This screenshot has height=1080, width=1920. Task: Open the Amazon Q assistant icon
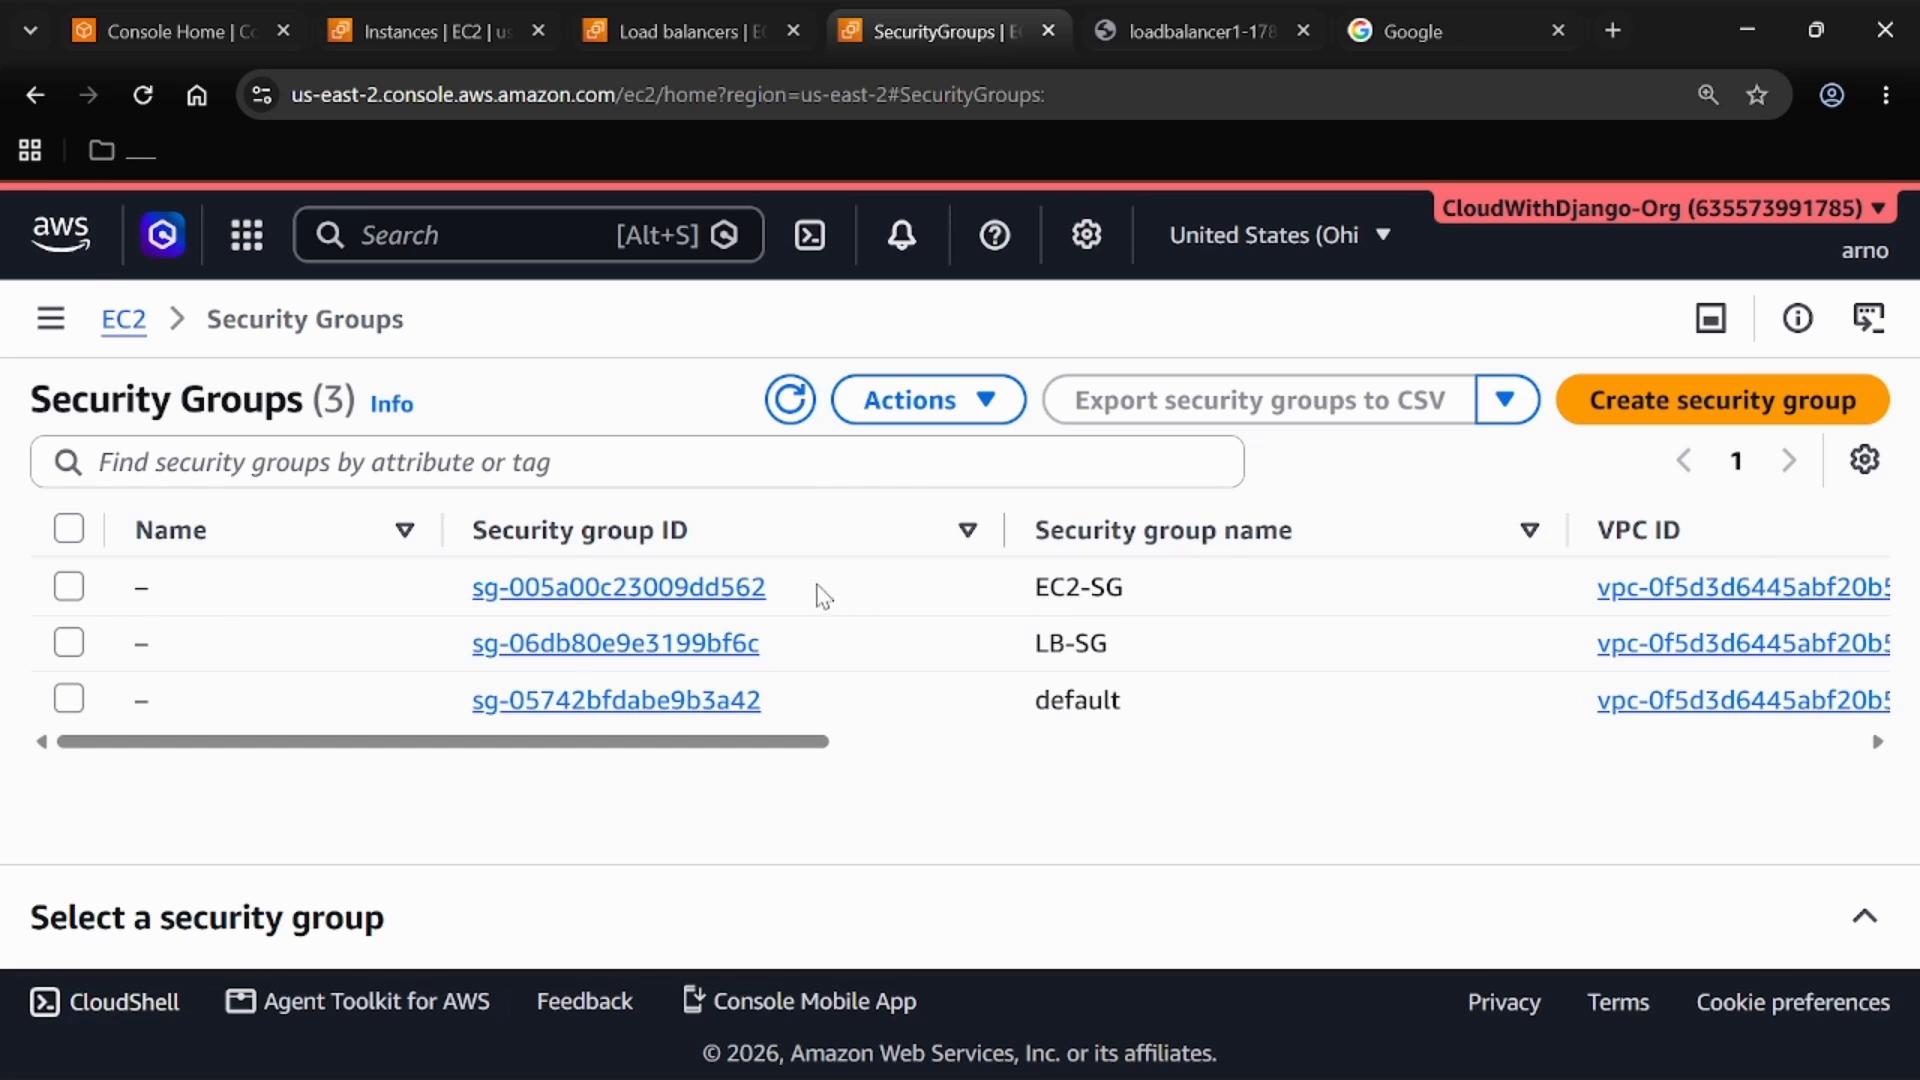[x=162, y=235]
